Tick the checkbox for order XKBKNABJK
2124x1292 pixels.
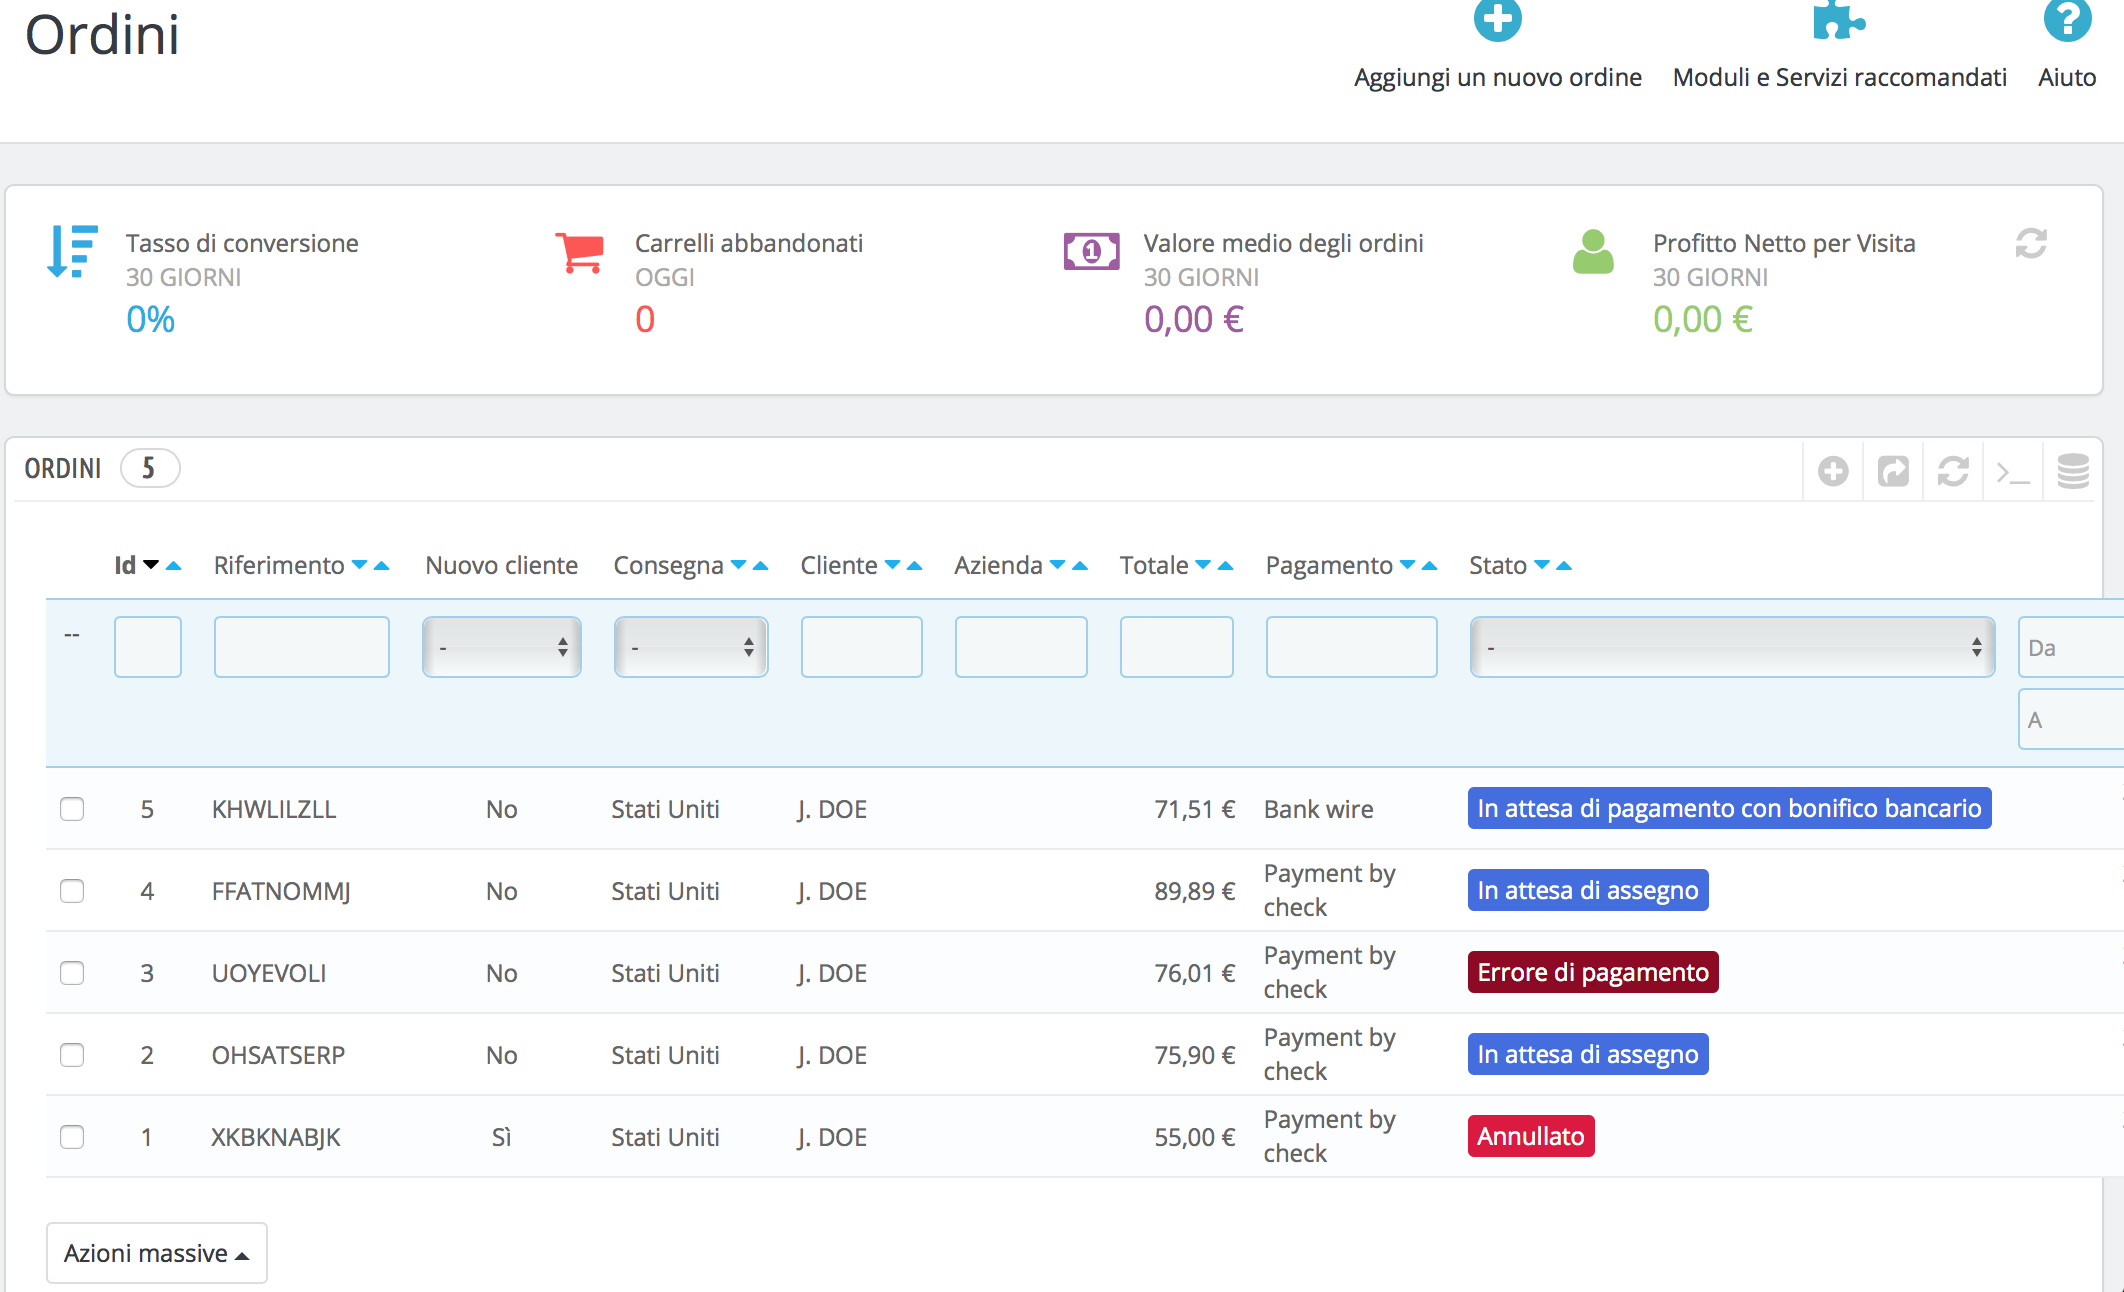click(72, 1137)
